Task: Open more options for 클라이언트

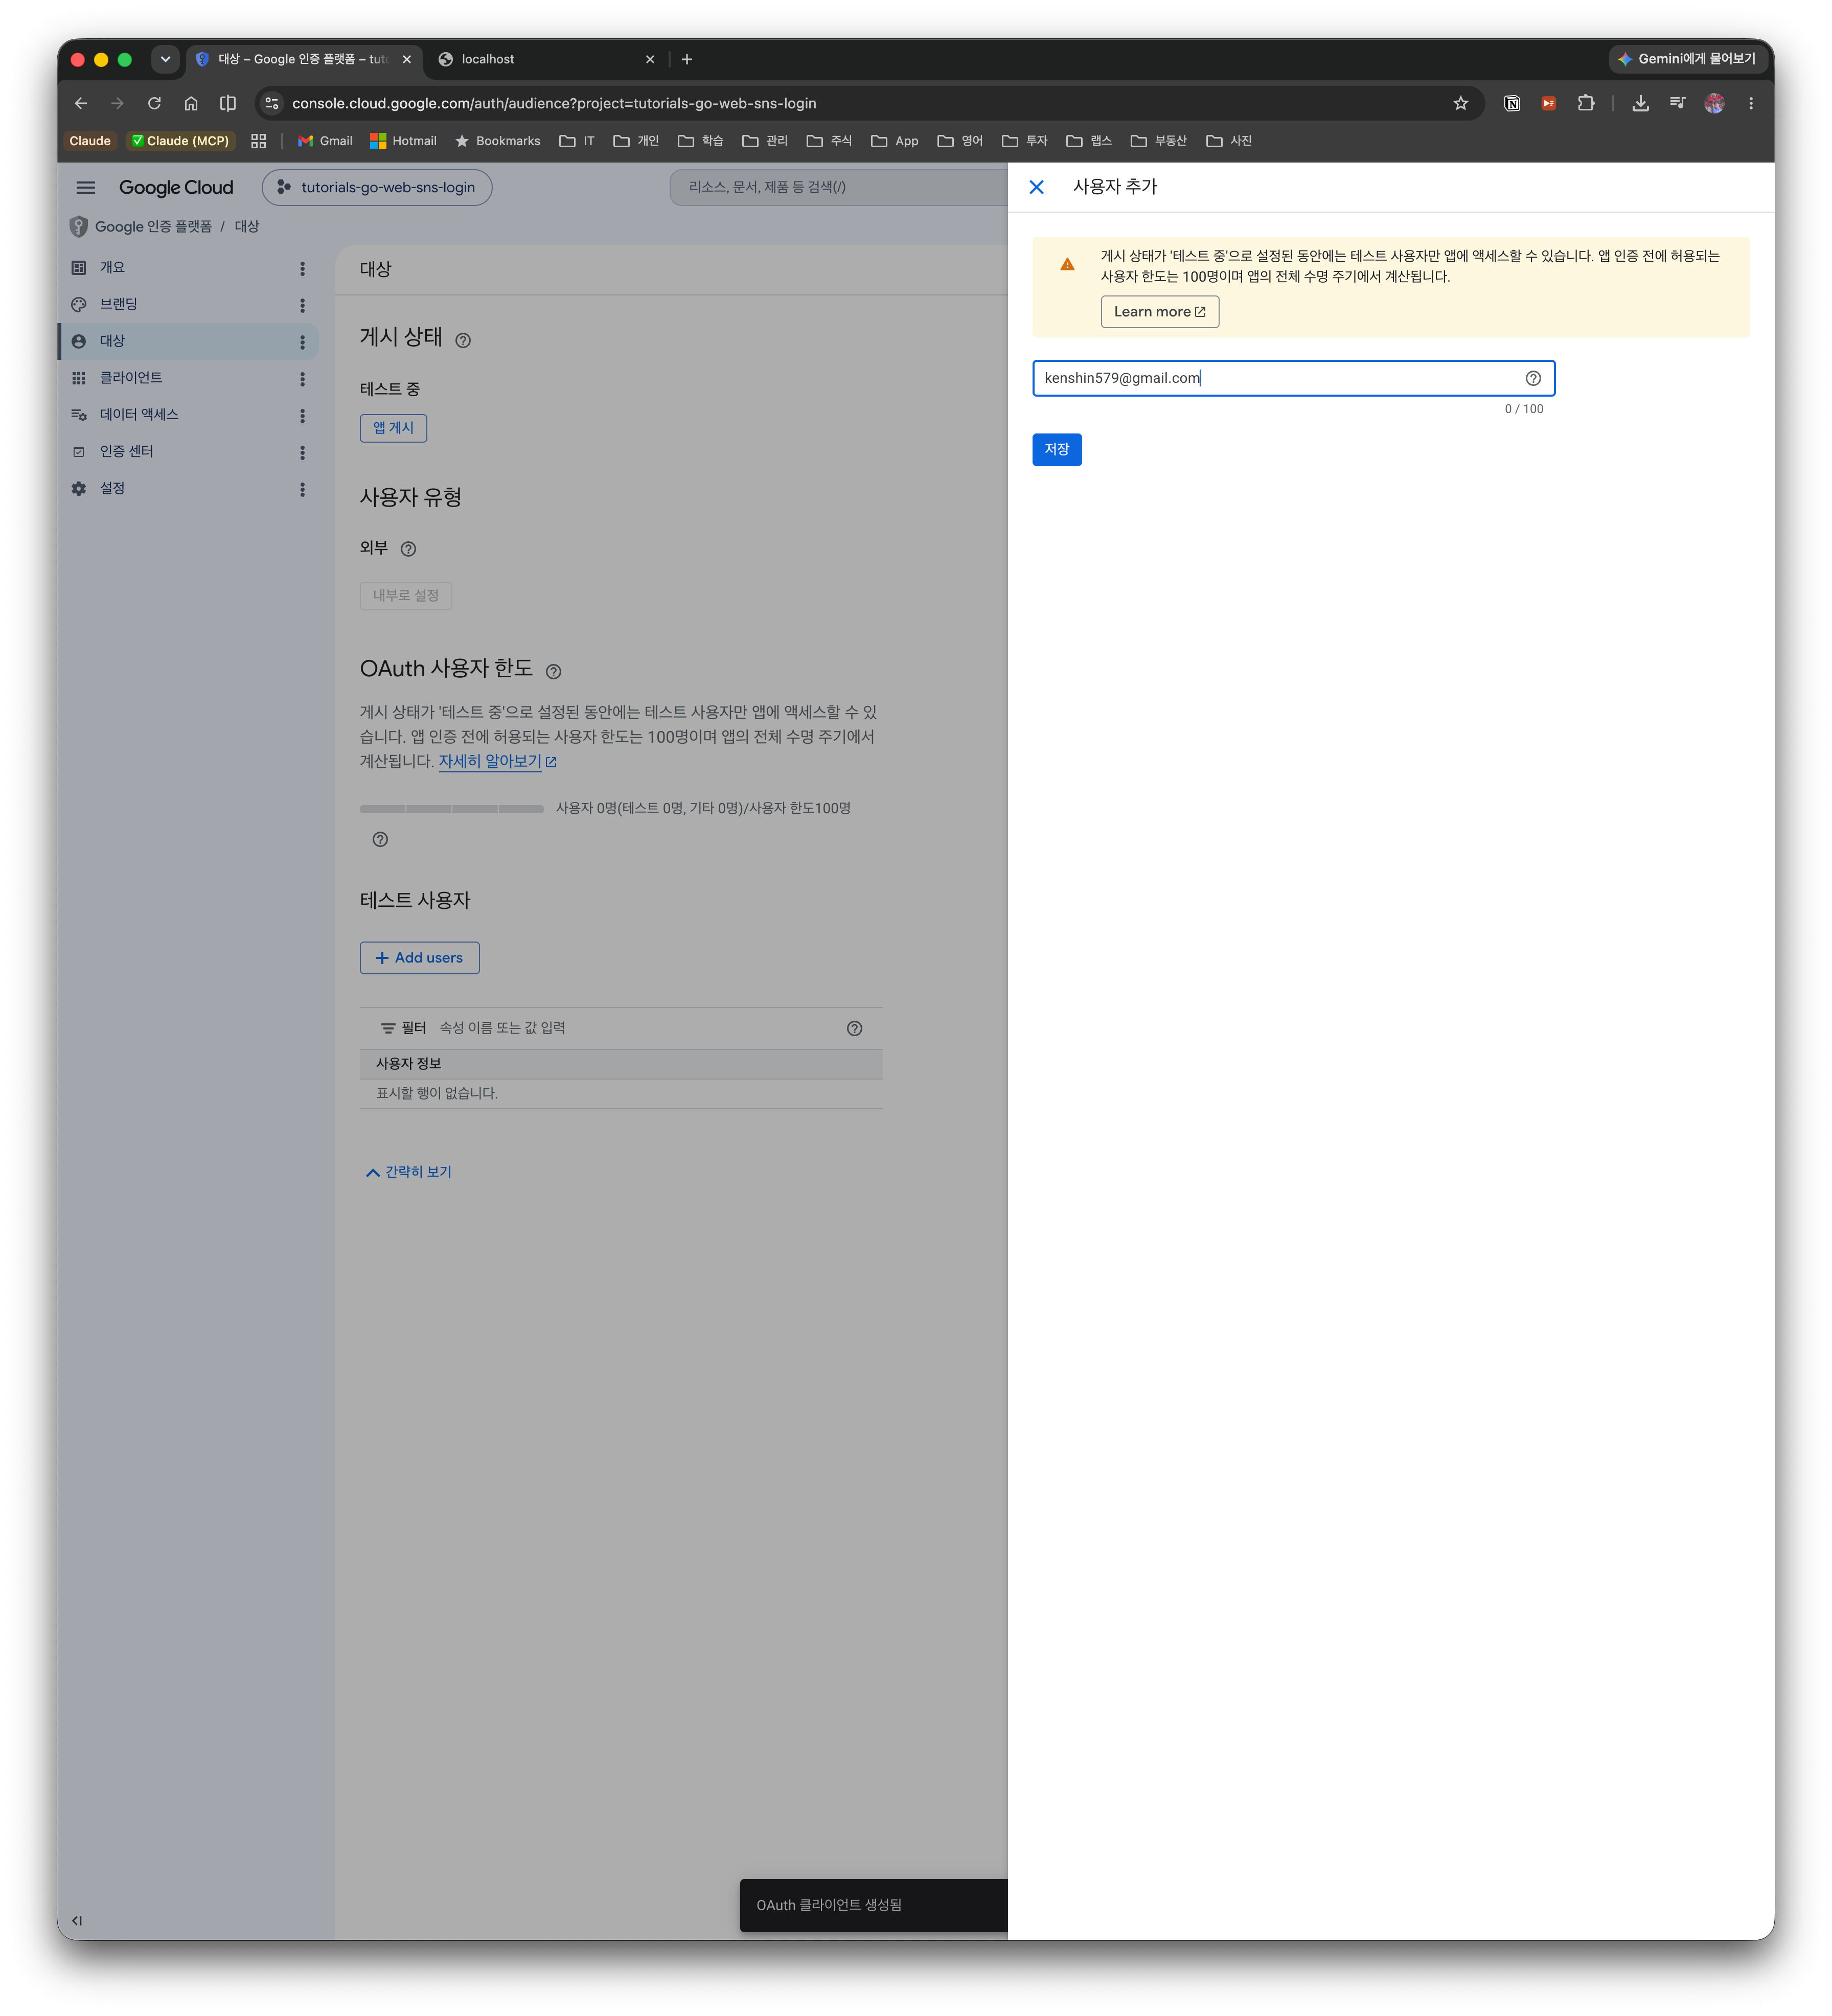Action: [302, 379]
